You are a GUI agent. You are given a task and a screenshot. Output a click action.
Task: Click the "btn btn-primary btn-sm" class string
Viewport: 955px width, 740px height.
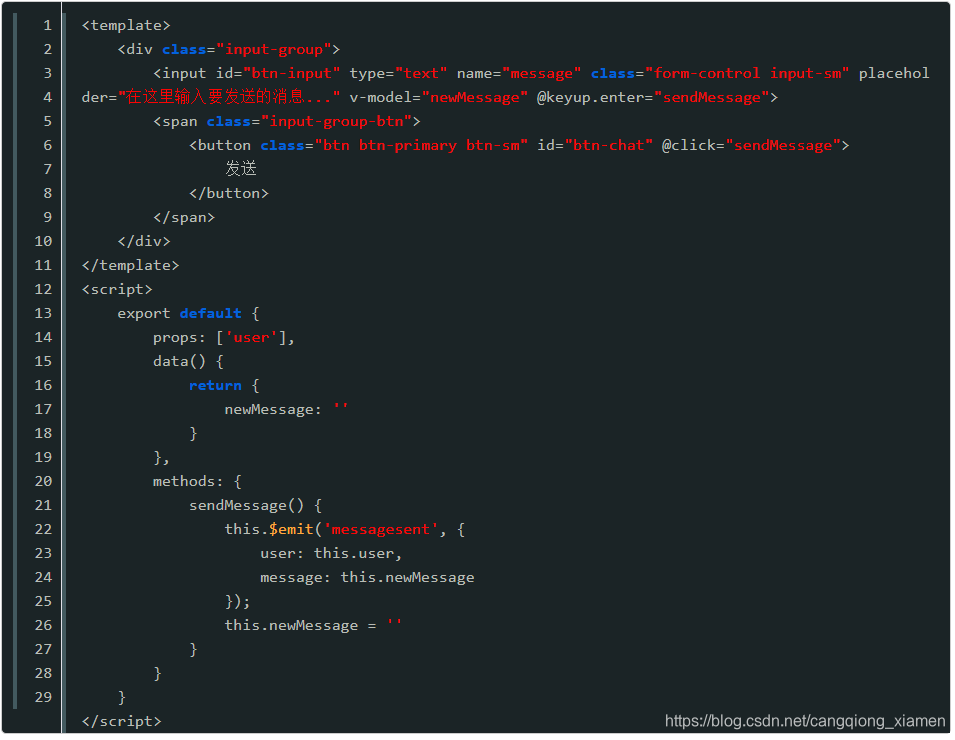pyautogui.click(x=421, y=146)
